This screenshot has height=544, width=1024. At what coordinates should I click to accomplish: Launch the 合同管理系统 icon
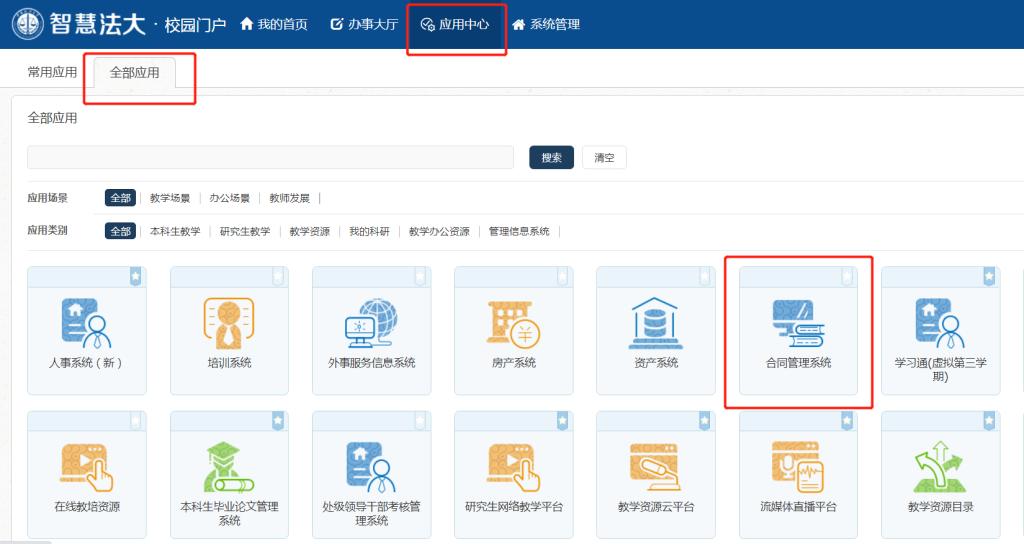pyautogui.click(x=798, y=322)
